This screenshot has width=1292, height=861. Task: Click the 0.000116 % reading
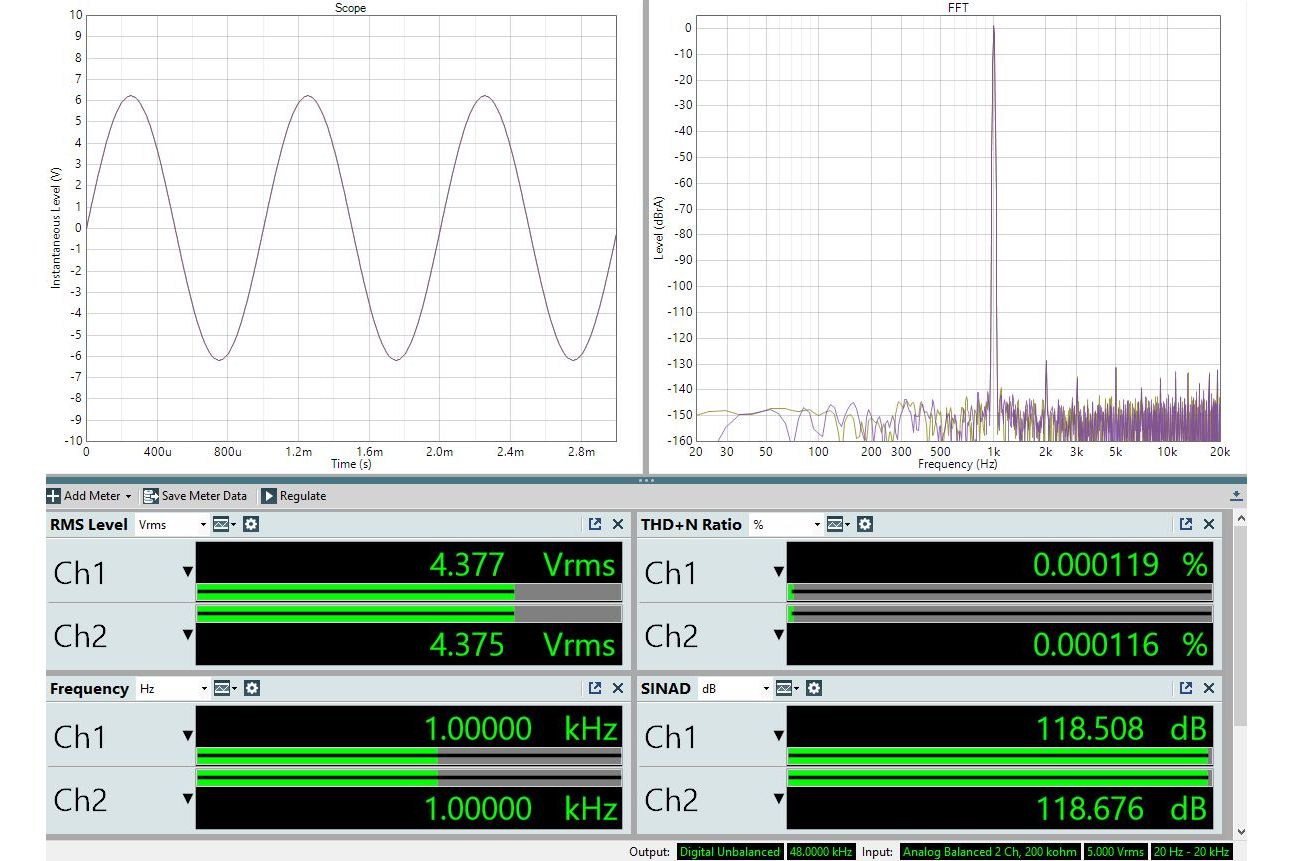(1120, 644)
